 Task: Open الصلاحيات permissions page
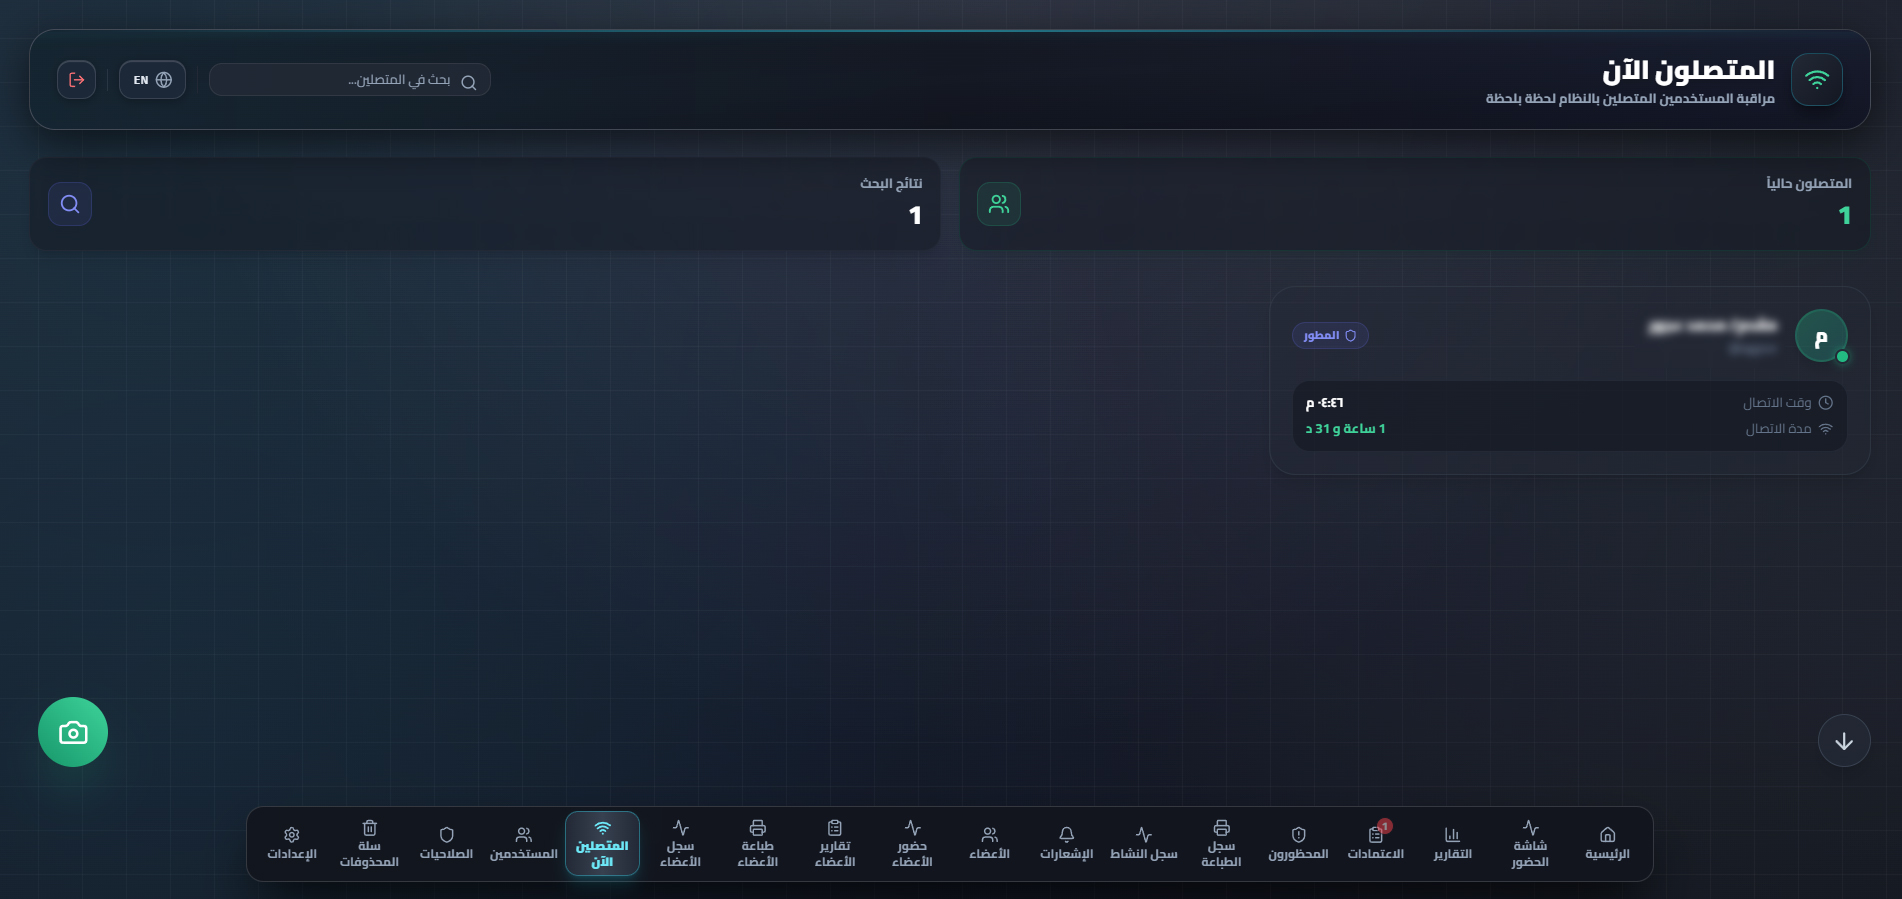tap(446, 844)
